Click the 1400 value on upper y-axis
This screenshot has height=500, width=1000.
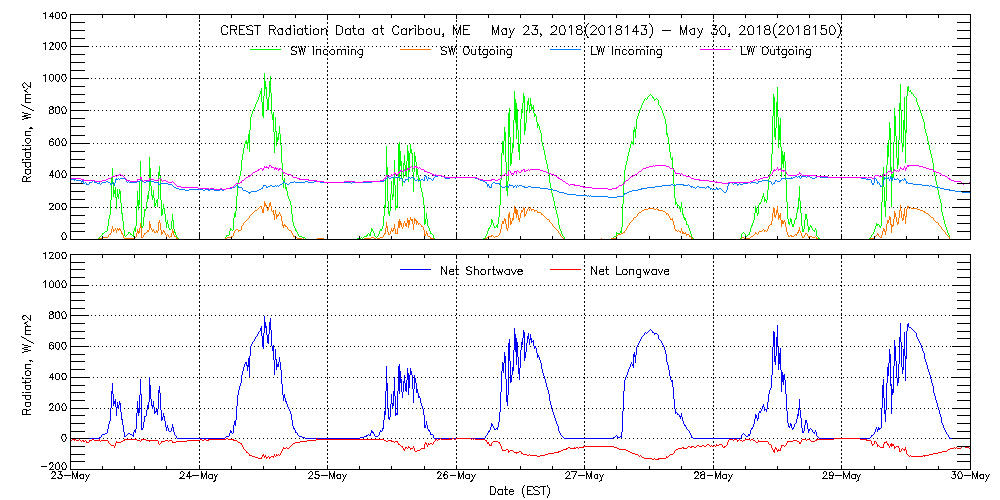tap(55, 18)
